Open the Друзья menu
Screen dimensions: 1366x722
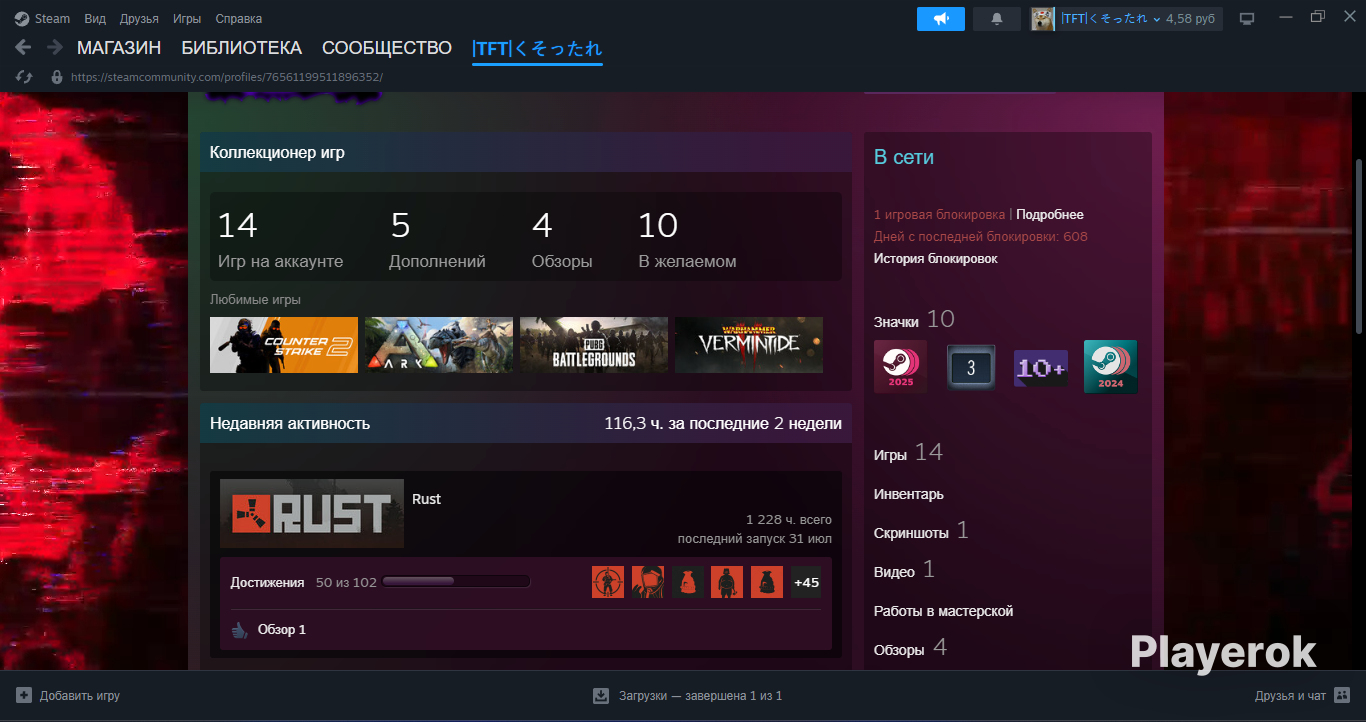(x=139, y=19)
